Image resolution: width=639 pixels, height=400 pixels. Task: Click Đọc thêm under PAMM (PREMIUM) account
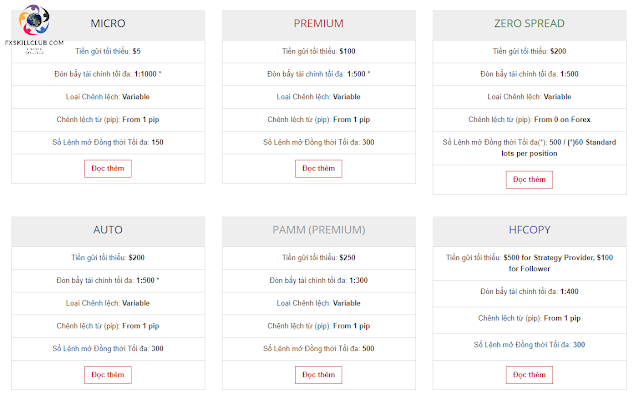[x=319, y=375]
